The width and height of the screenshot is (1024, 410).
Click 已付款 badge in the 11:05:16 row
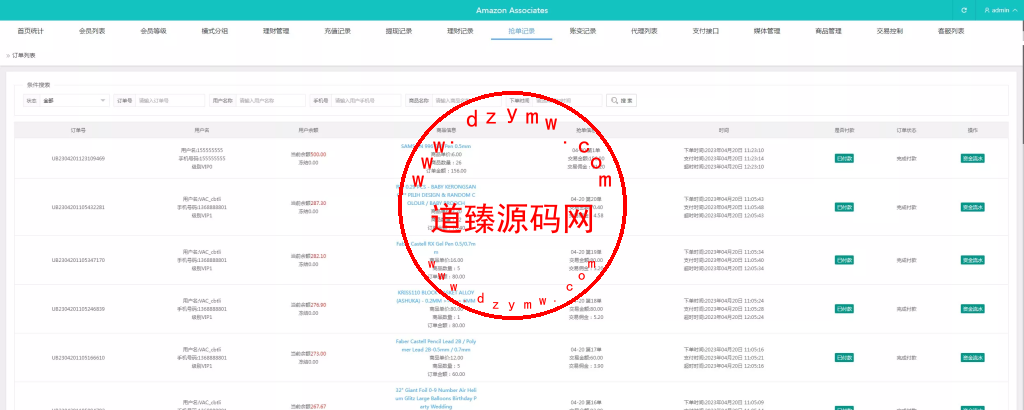[x=844, y=358]
